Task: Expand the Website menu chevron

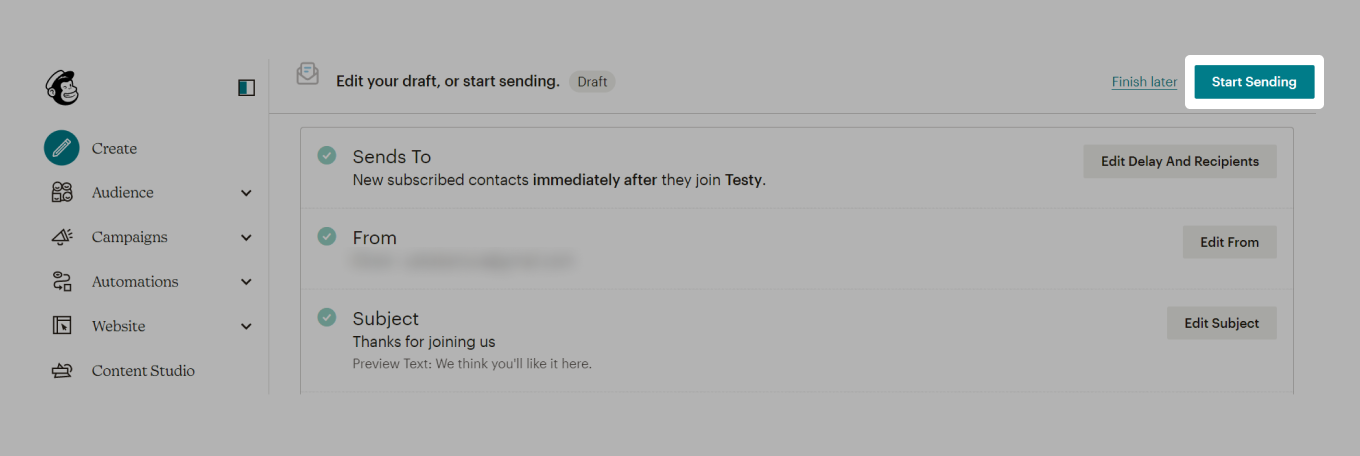Action: [x=247, y=327]
